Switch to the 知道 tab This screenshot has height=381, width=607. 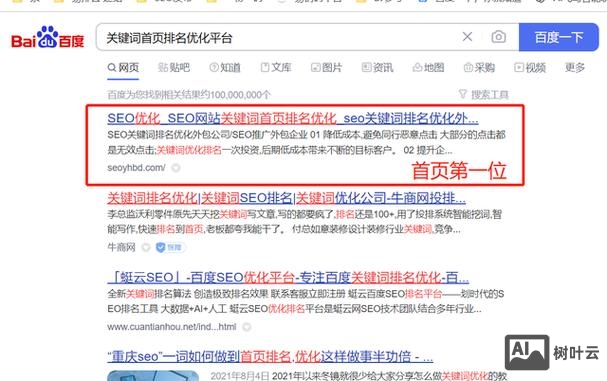(225, 68)
